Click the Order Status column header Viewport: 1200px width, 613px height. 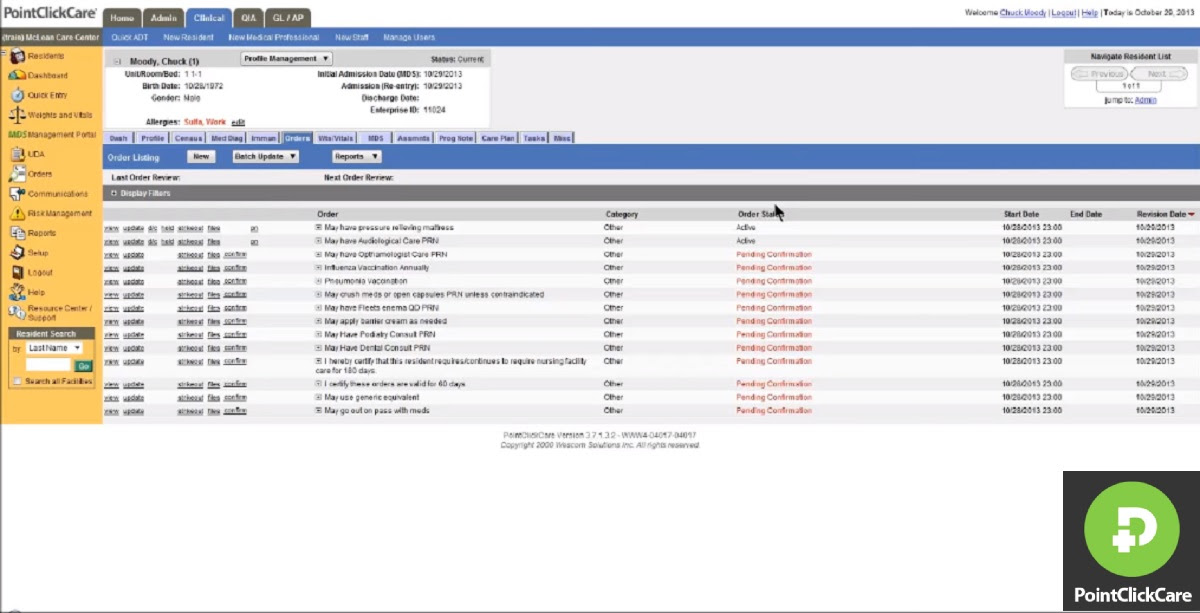pyautogui.click(x=760, y=214)
